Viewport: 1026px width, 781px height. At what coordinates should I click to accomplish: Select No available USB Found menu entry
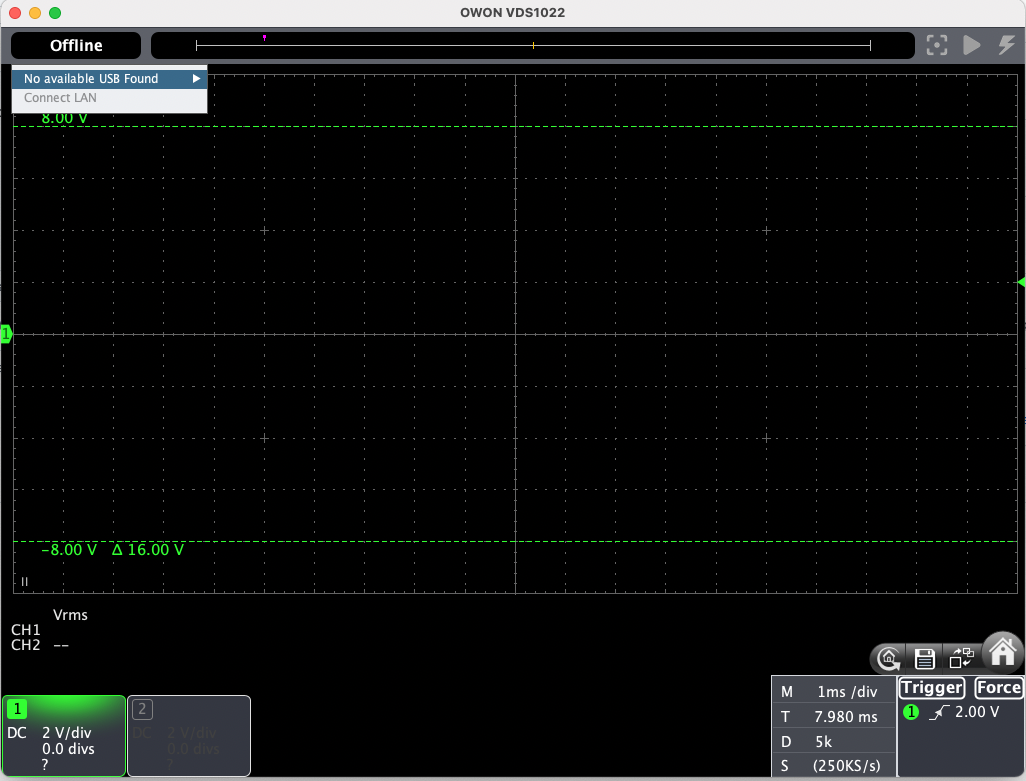tap(109, 78)
